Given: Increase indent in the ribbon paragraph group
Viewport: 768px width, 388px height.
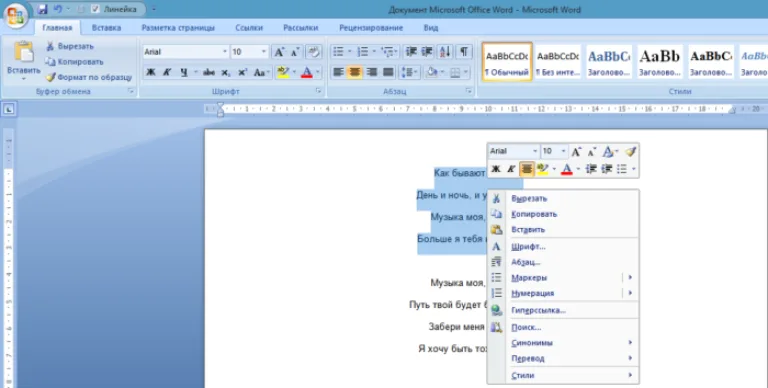Looking at the screenshot, I should coord(427,52).
